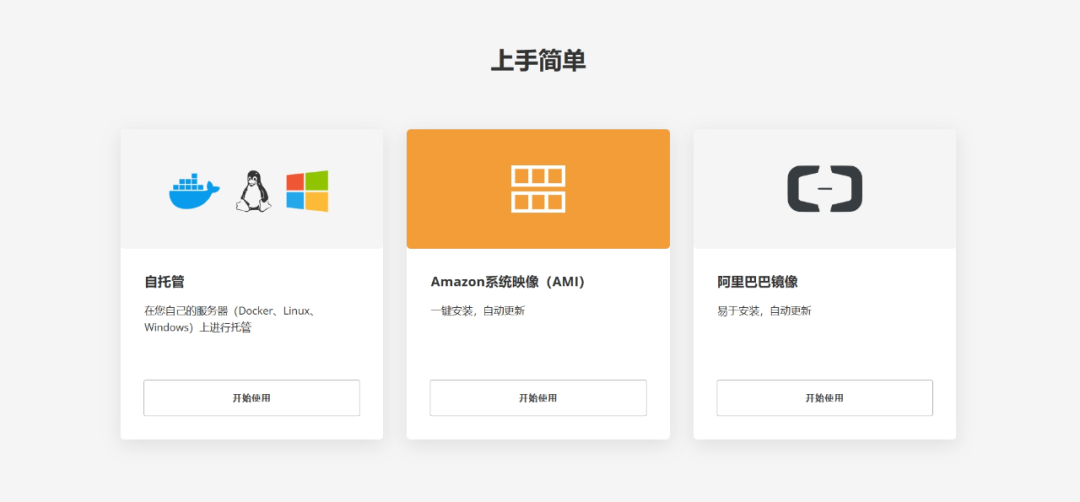Image resolution: width=1080 pixels, height=502 pixels.
Task: Click 一键安装，自动更新 description text
Action: pos(477,311)
